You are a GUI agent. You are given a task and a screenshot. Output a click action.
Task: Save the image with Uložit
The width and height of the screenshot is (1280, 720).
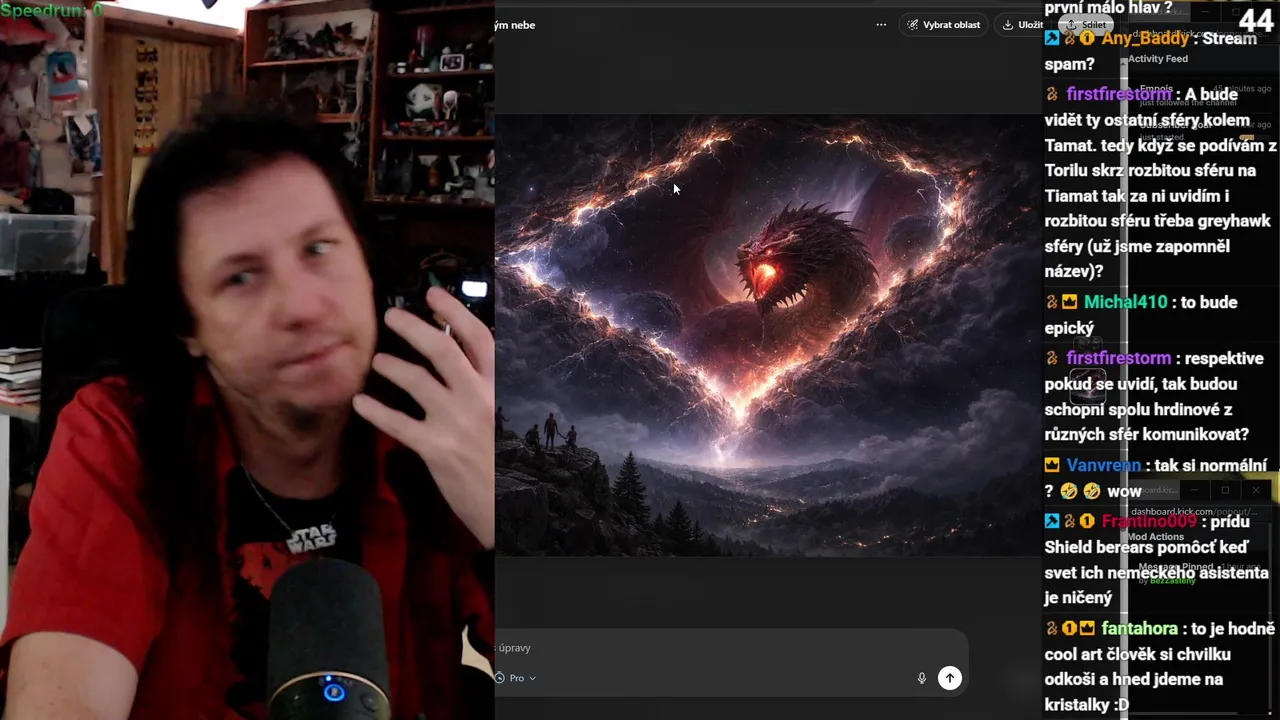pyautogui.click(x=1022, y=25)
